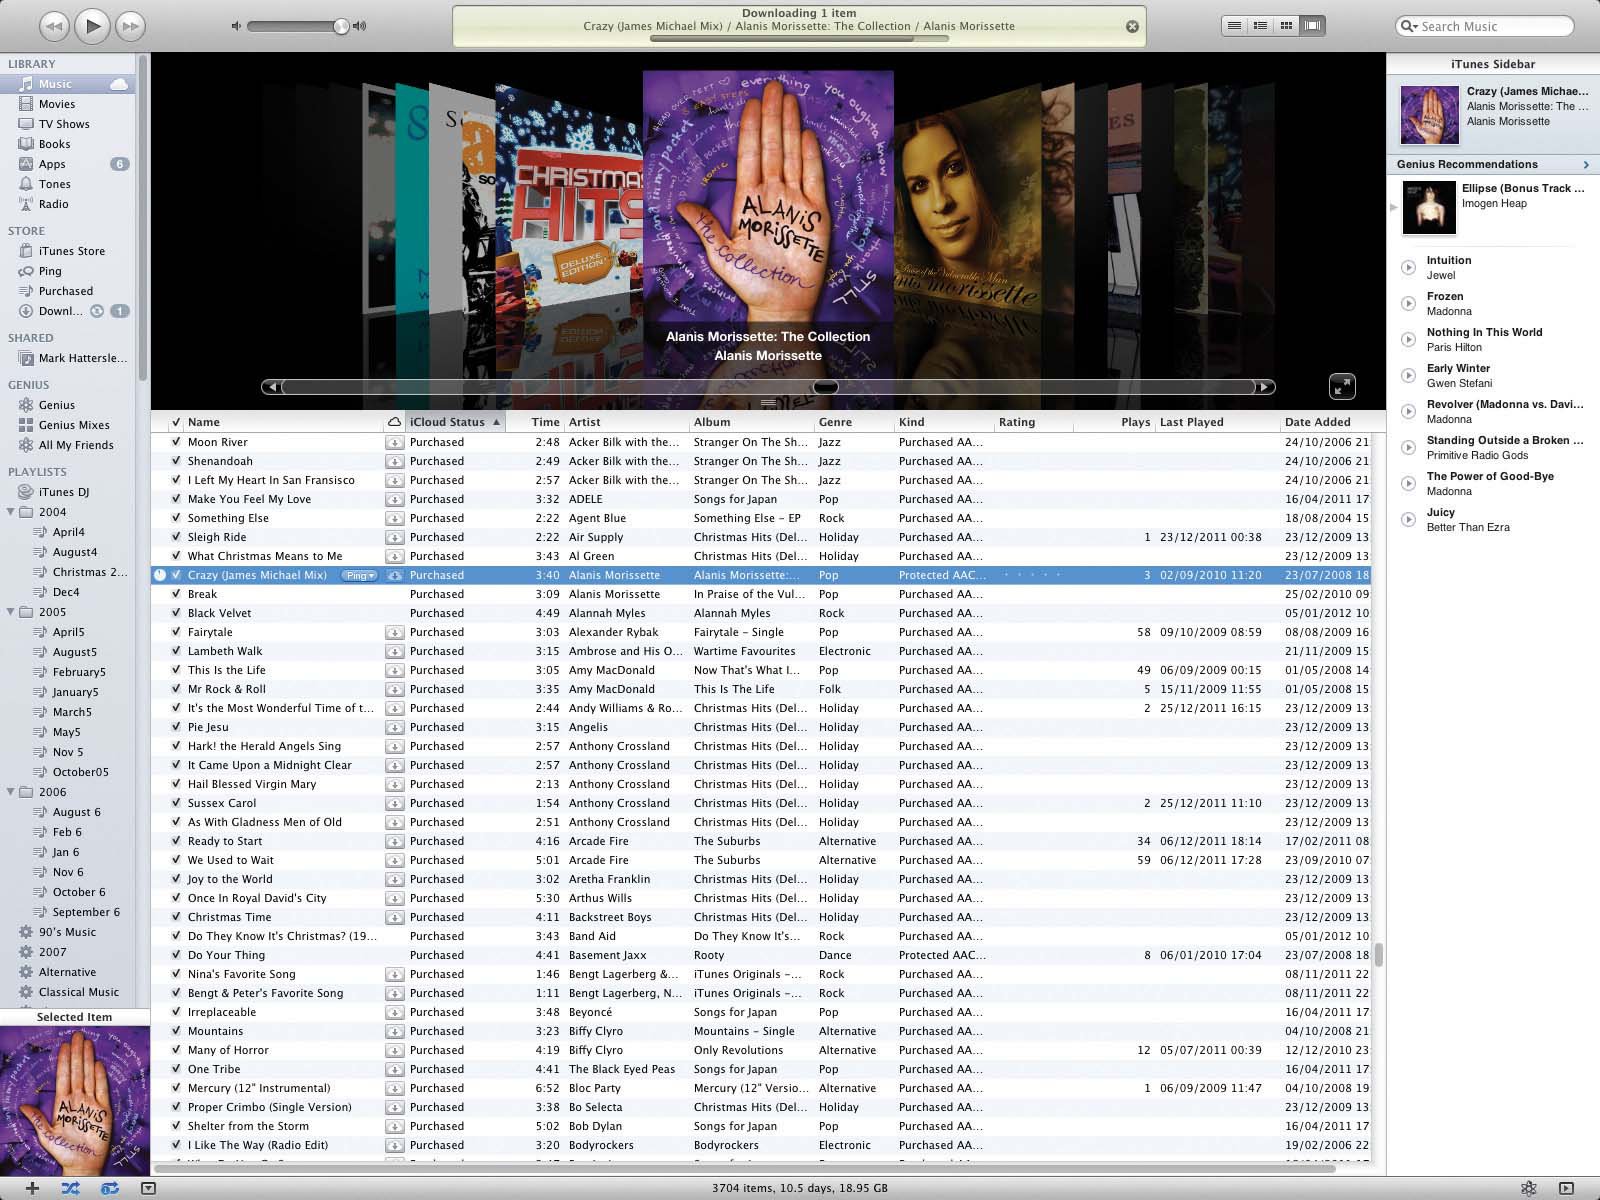Select Cover Flow view button
The image size is (1600, 1200).
coord(1313,26)
